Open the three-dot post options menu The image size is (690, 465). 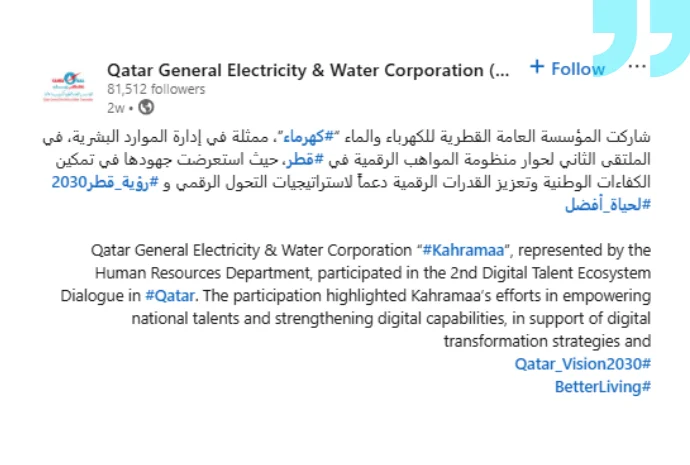[638, 67]
